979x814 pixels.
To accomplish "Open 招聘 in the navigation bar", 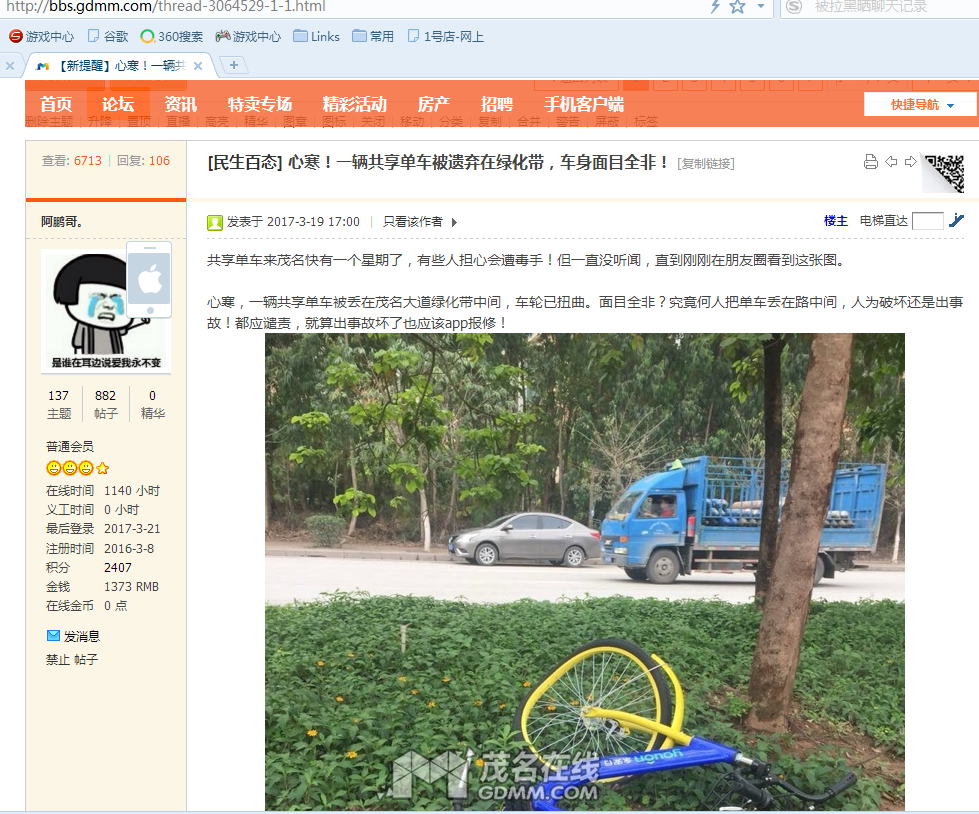I will (496, 104).
